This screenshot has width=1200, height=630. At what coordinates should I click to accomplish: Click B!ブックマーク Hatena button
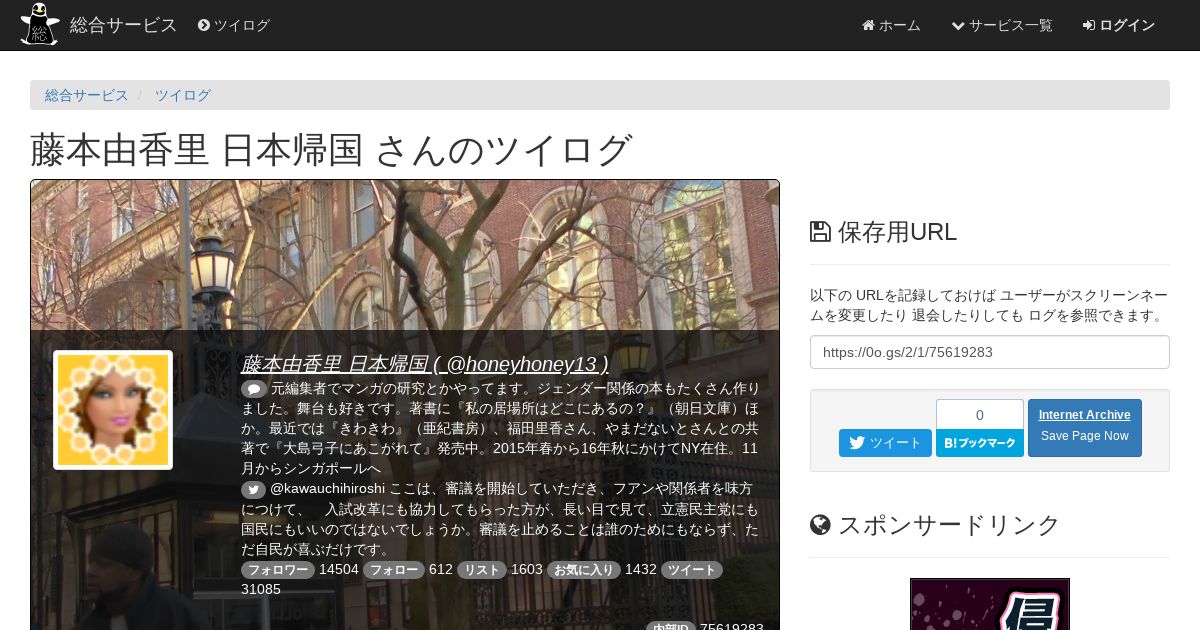pos(980,443)
